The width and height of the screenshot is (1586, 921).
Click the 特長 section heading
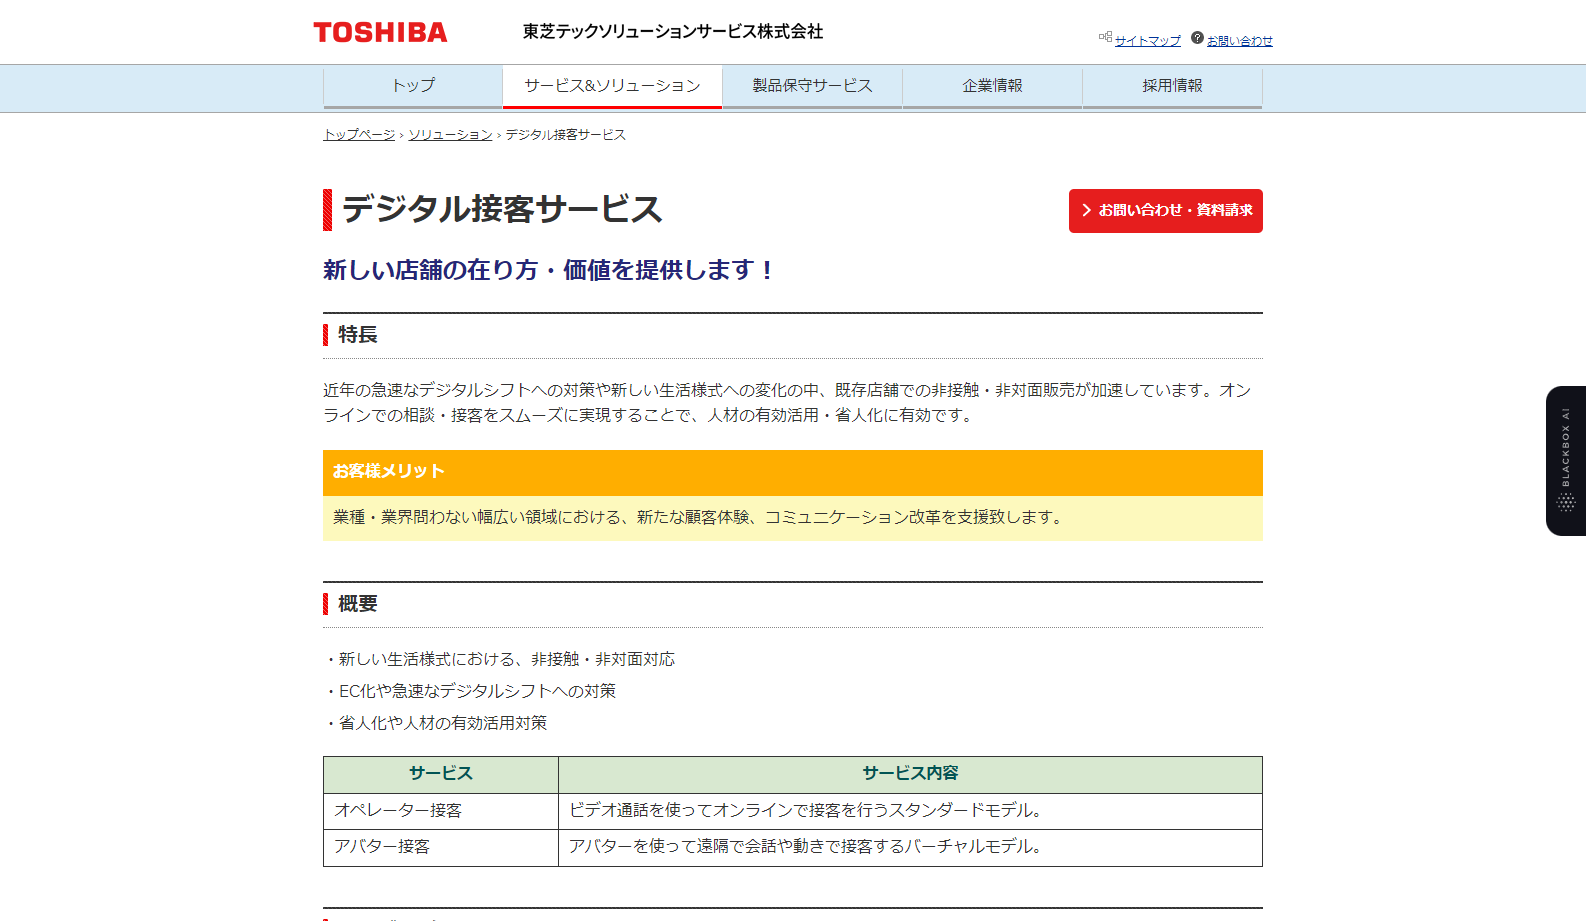click(x=357, y=335)
